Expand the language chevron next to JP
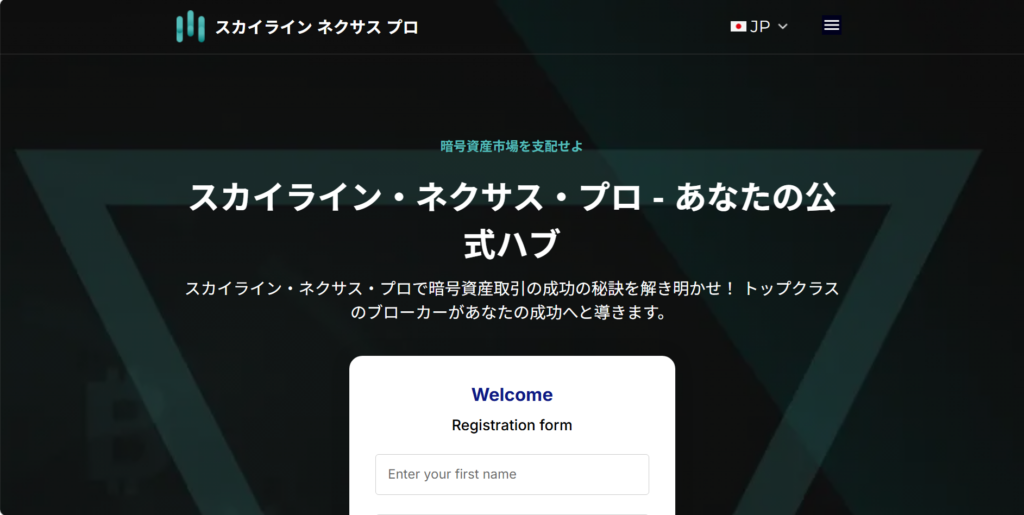The width and height of the screenshot is (1024, 515). pos(783,27)
